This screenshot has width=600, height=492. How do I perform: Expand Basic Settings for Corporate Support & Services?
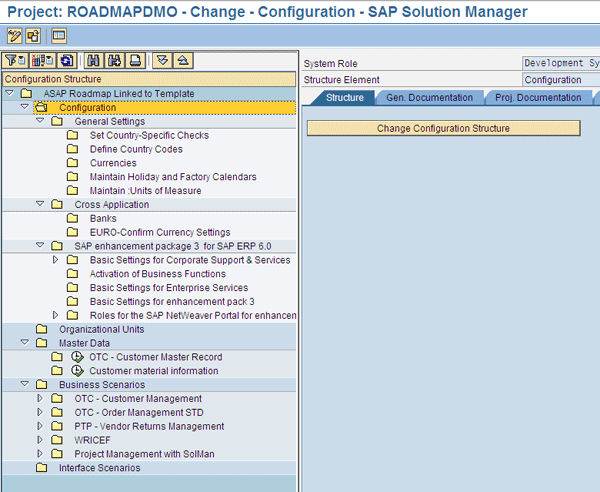(x=55, y=259)
